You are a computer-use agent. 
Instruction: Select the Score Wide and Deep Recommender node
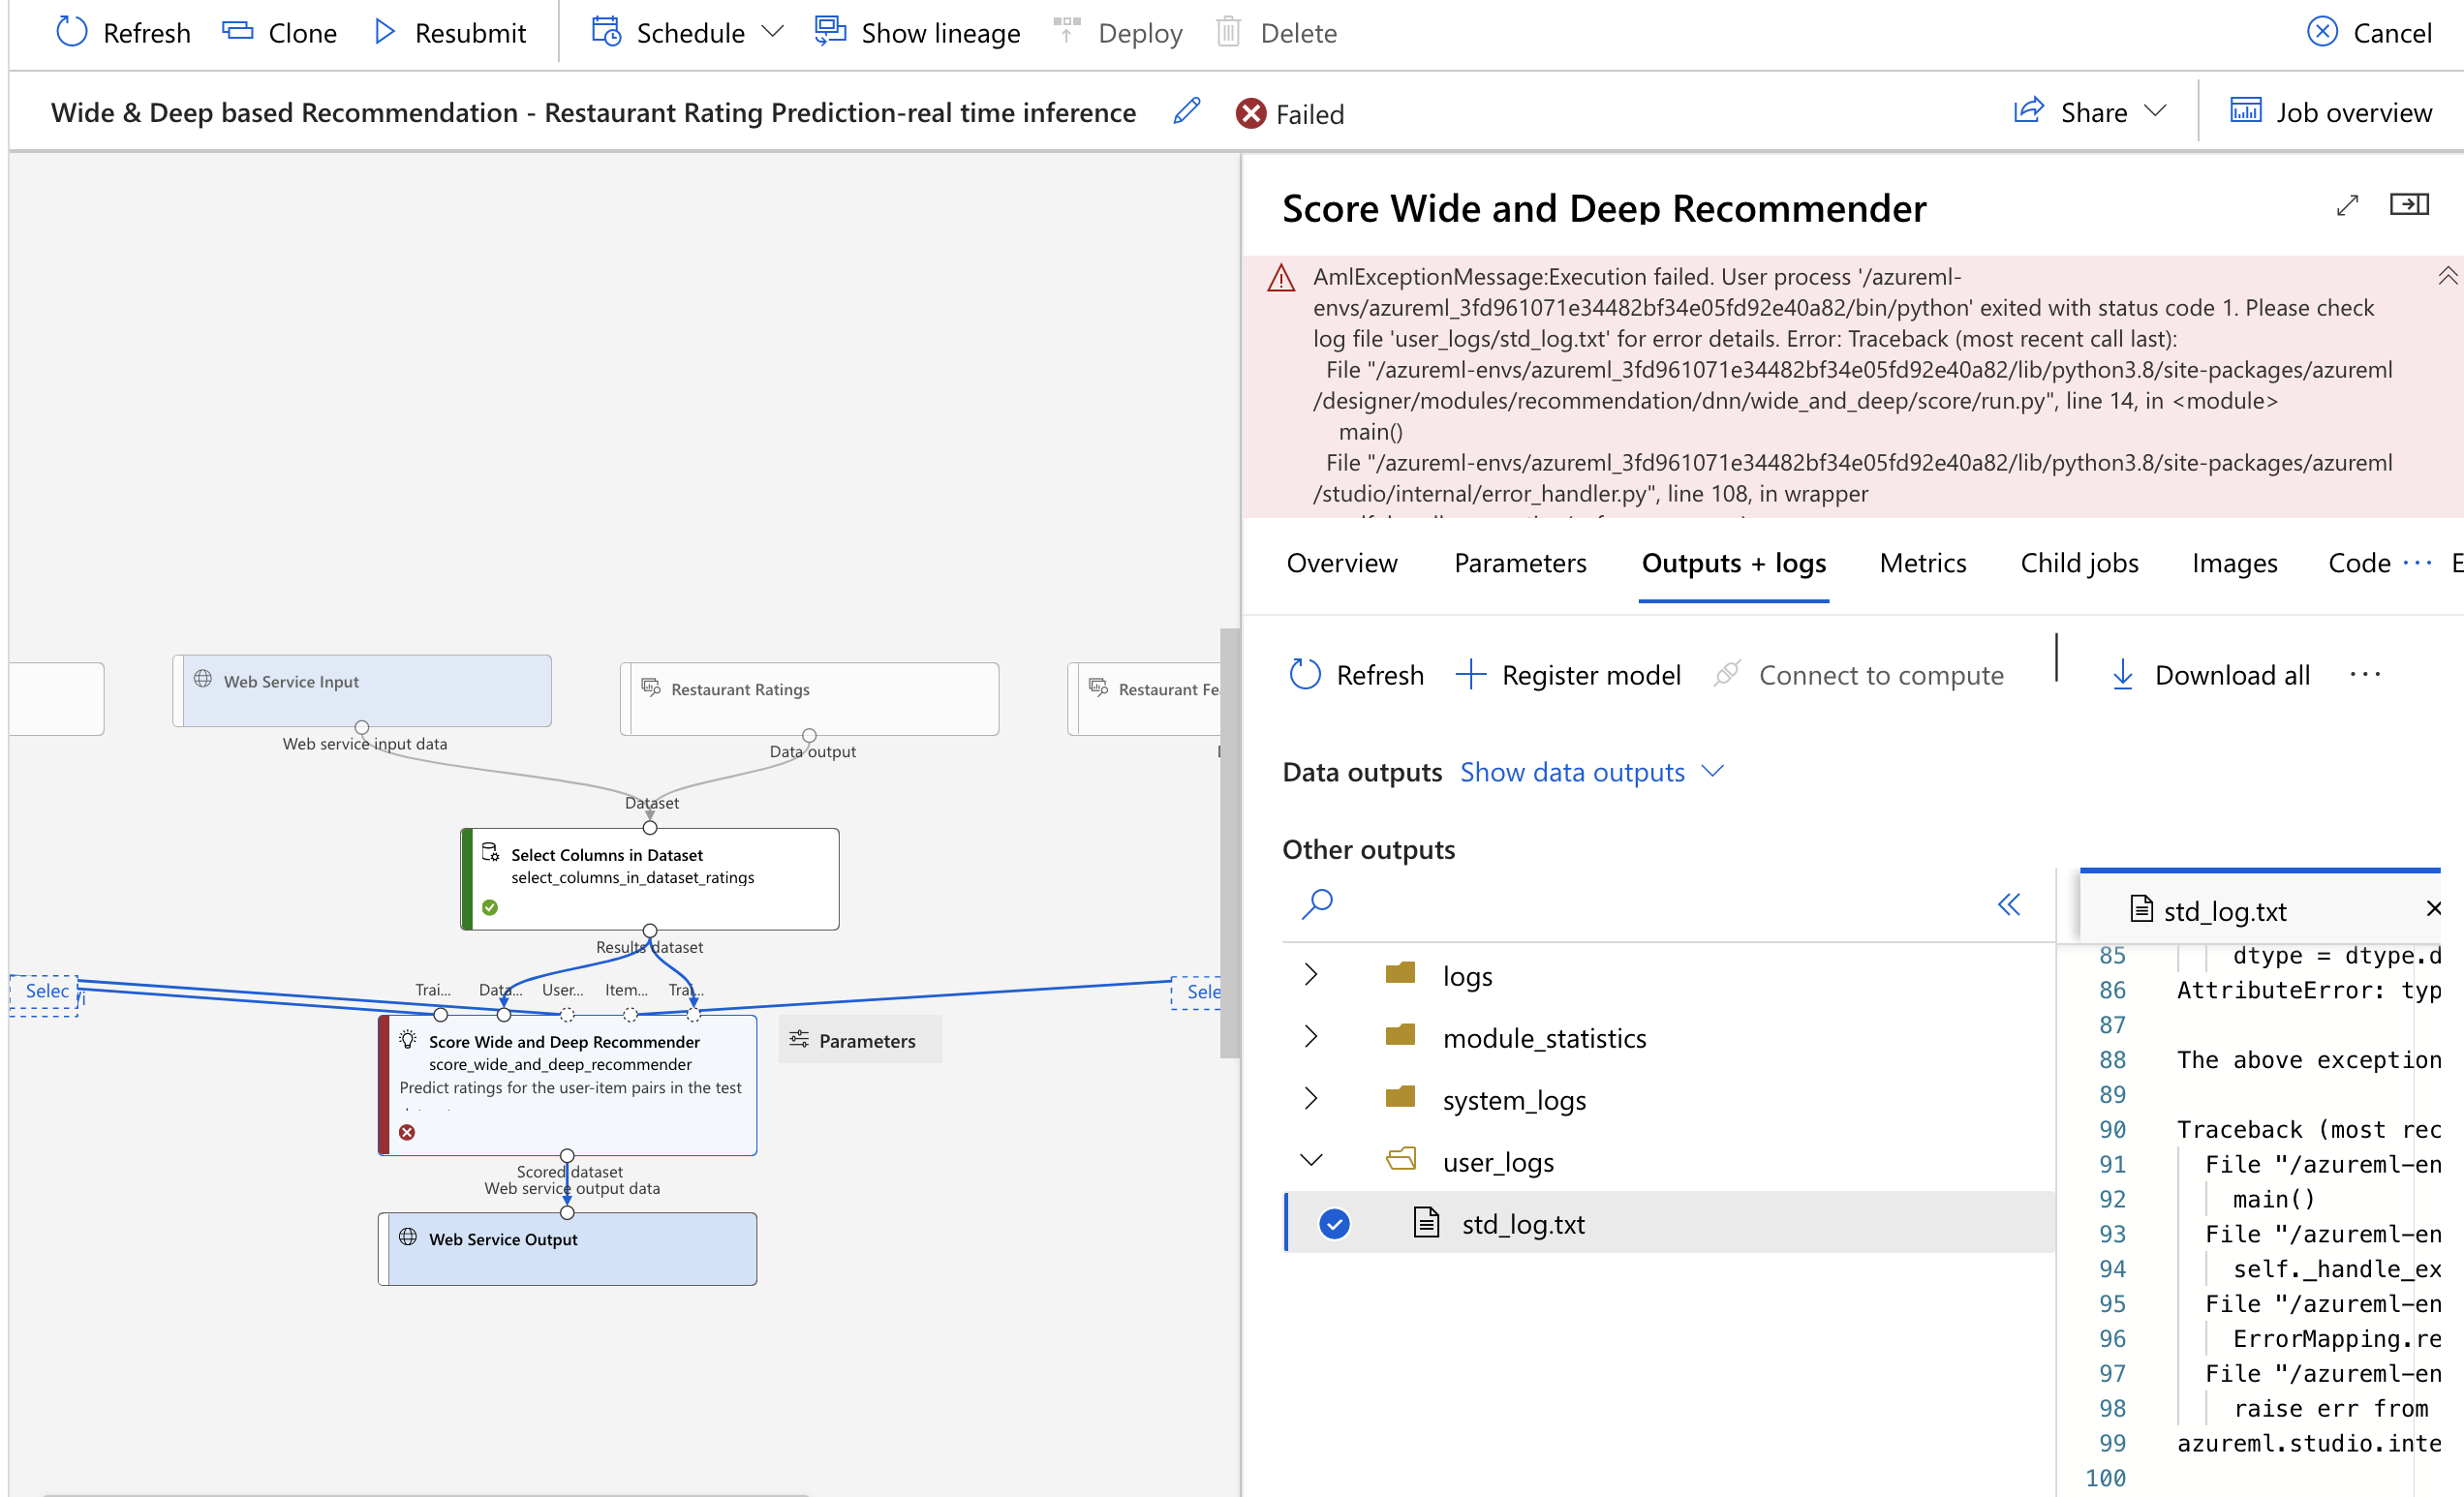pyautogui.click(x=567, y=1085)
